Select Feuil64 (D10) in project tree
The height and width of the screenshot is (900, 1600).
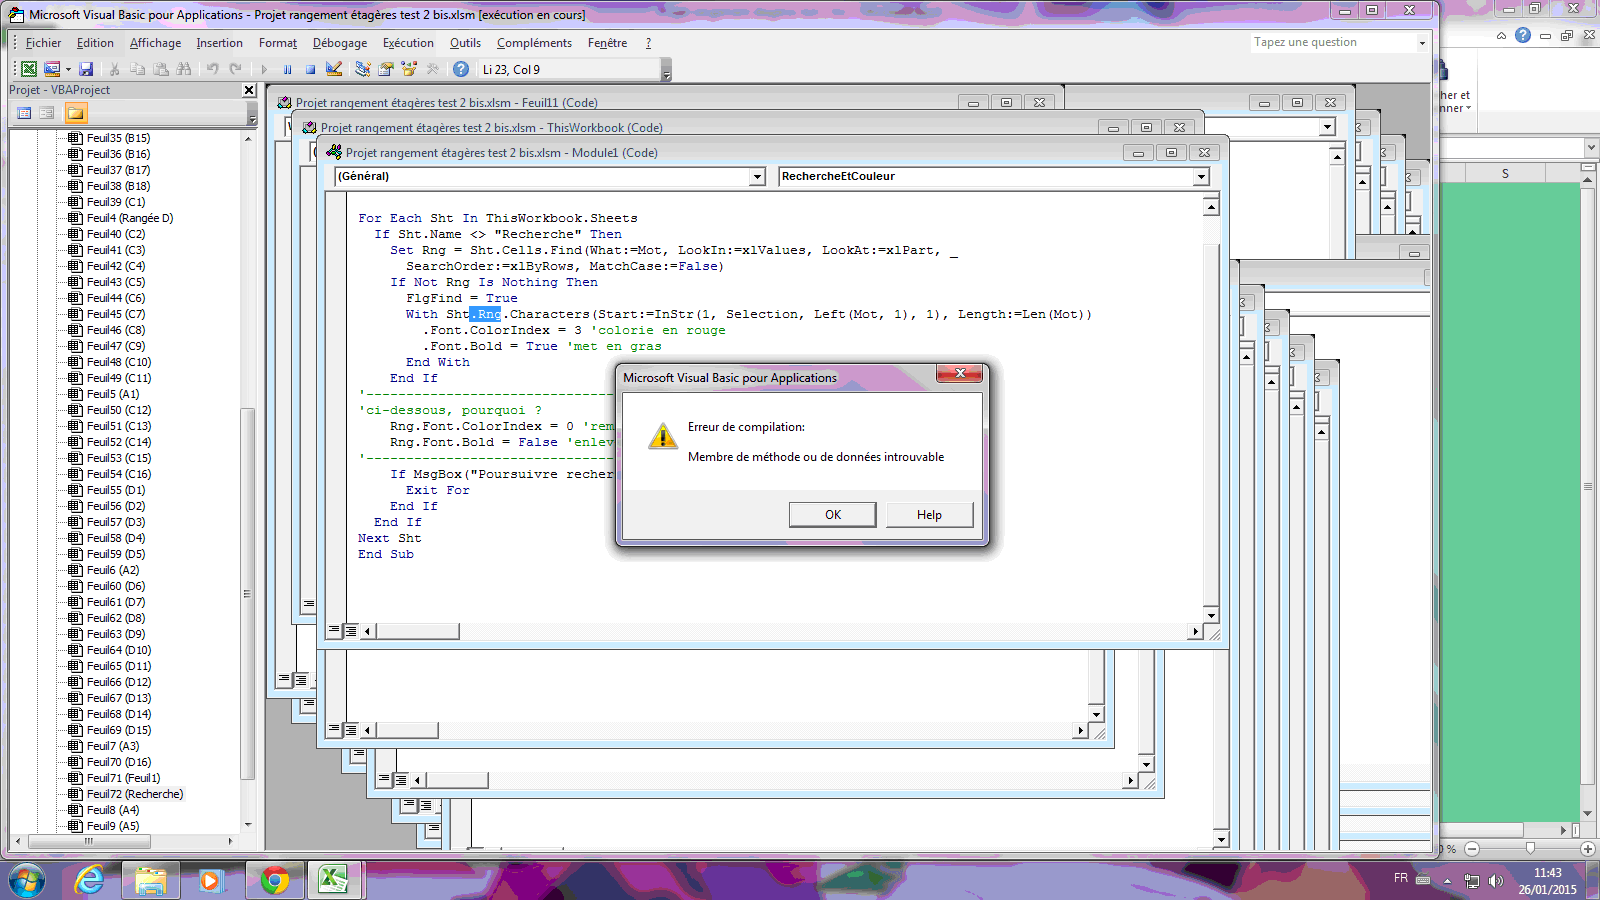click(x=119, y=650)
